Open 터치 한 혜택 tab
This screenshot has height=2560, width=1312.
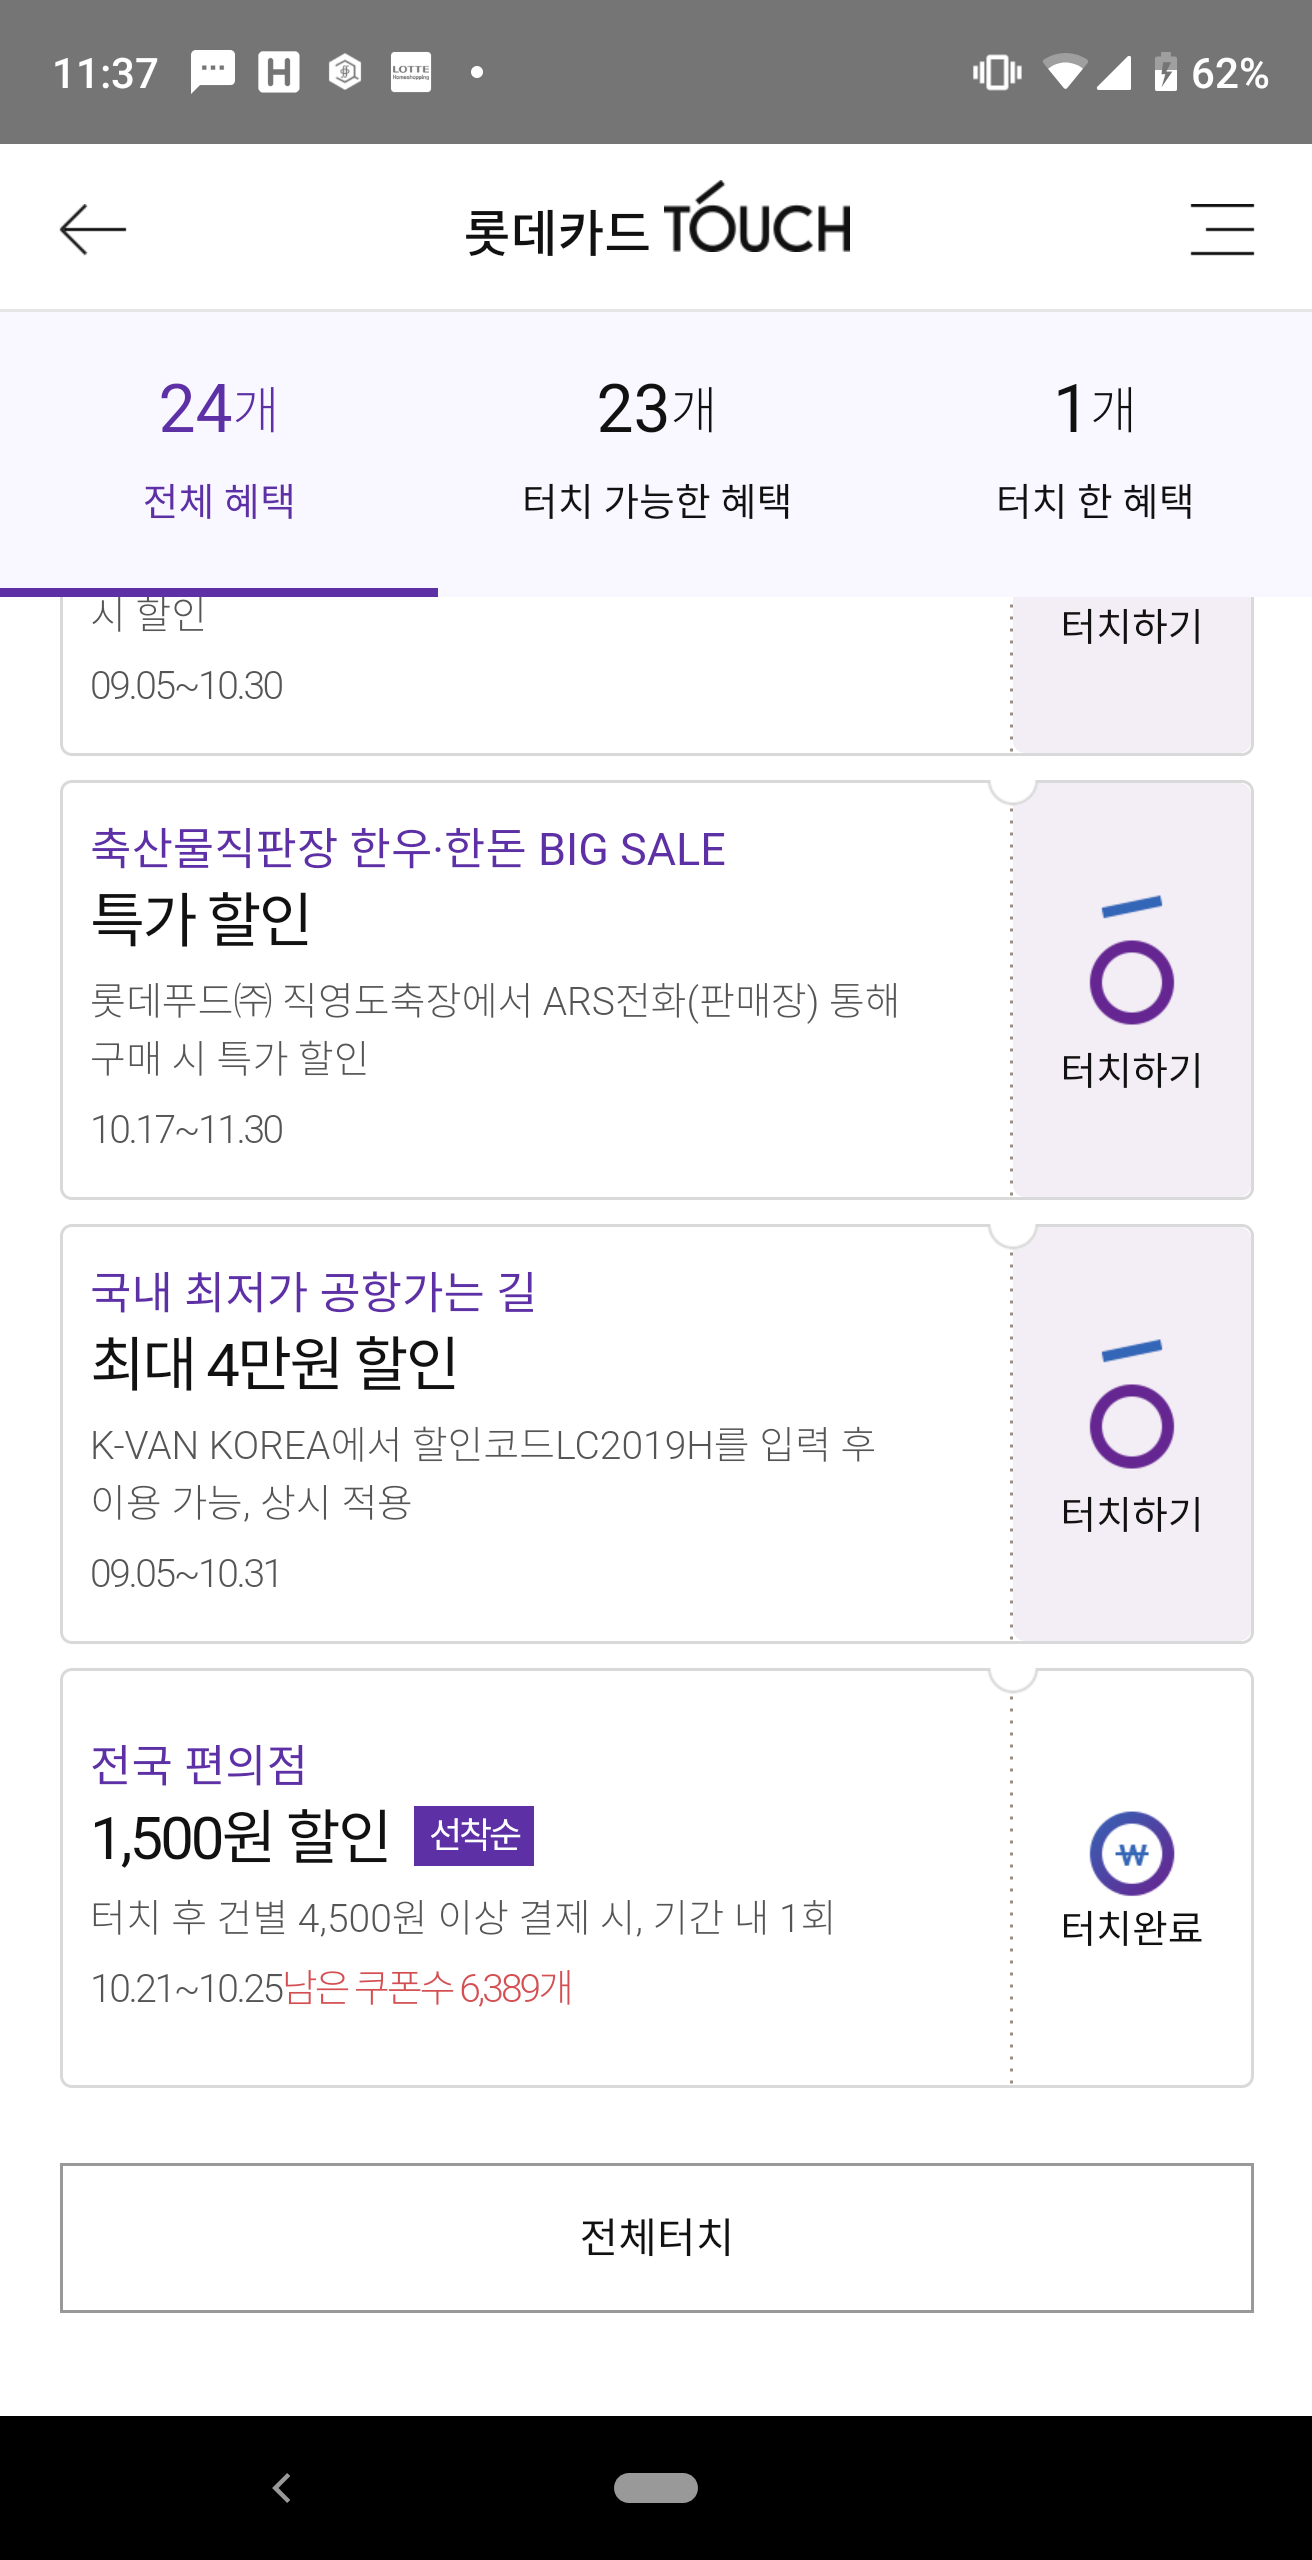coord(1094,452)
